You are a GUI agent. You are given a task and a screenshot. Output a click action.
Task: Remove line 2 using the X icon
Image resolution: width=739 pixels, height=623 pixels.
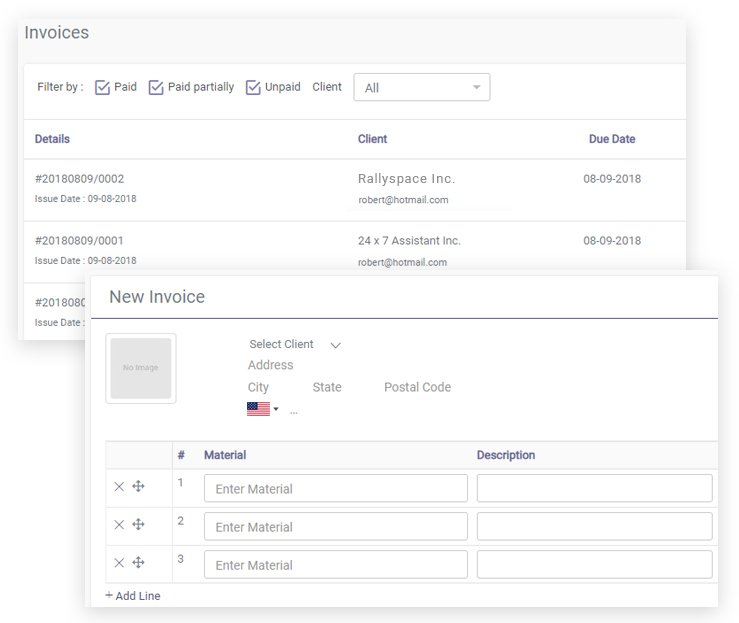pyautogui.click(x=119, y=525)
